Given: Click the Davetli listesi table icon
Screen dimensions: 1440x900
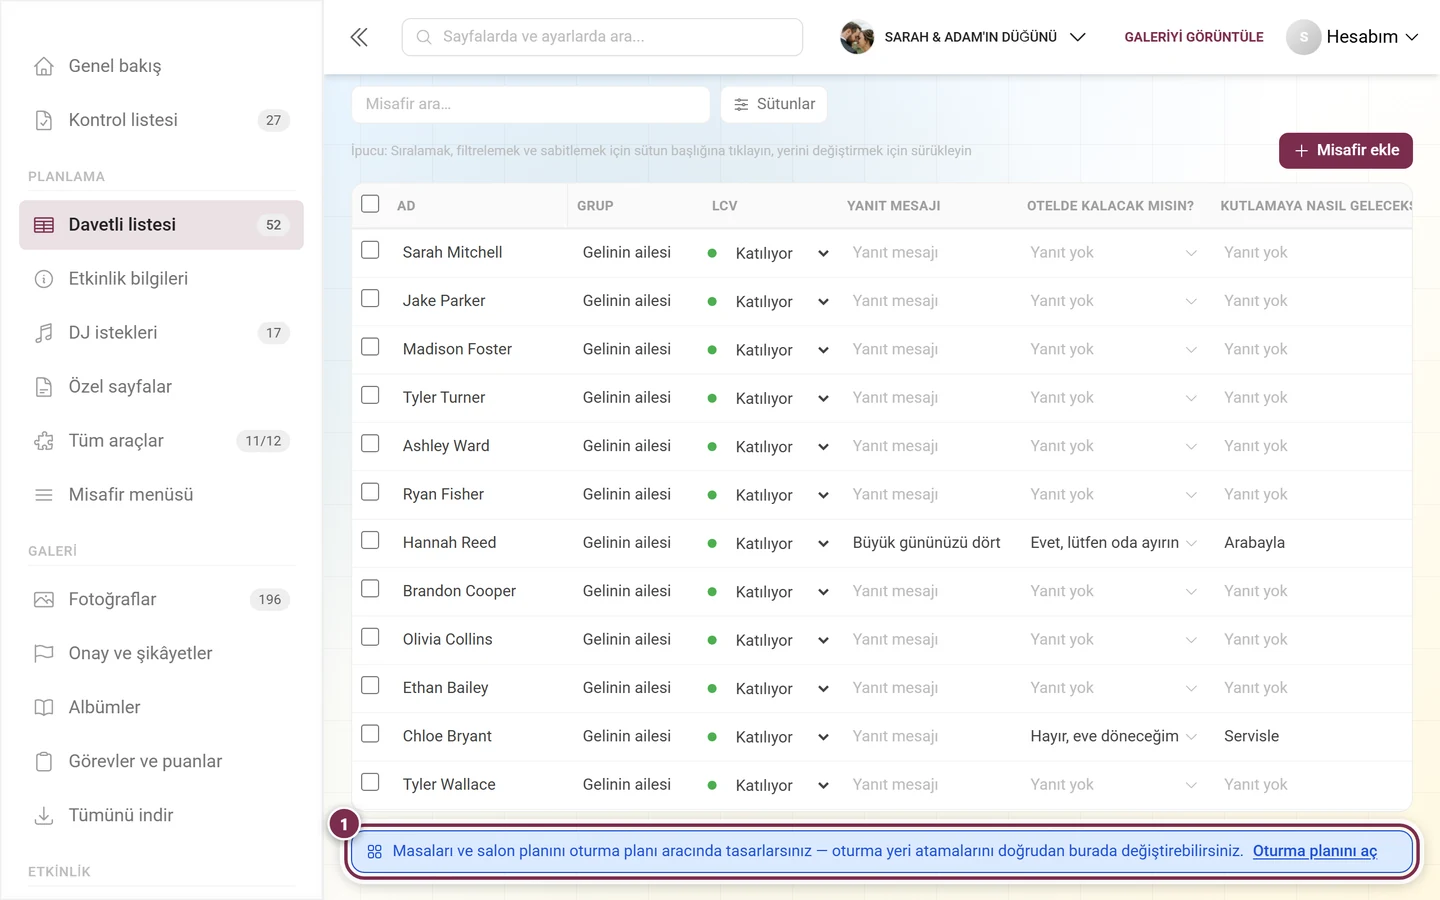Looking at the screenshot, I should click(44, 225).
